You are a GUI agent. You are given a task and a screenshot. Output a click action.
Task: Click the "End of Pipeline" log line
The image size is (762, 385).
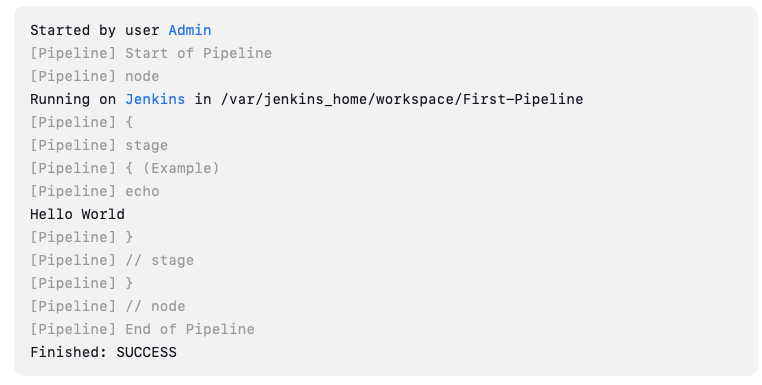(142, 330)
